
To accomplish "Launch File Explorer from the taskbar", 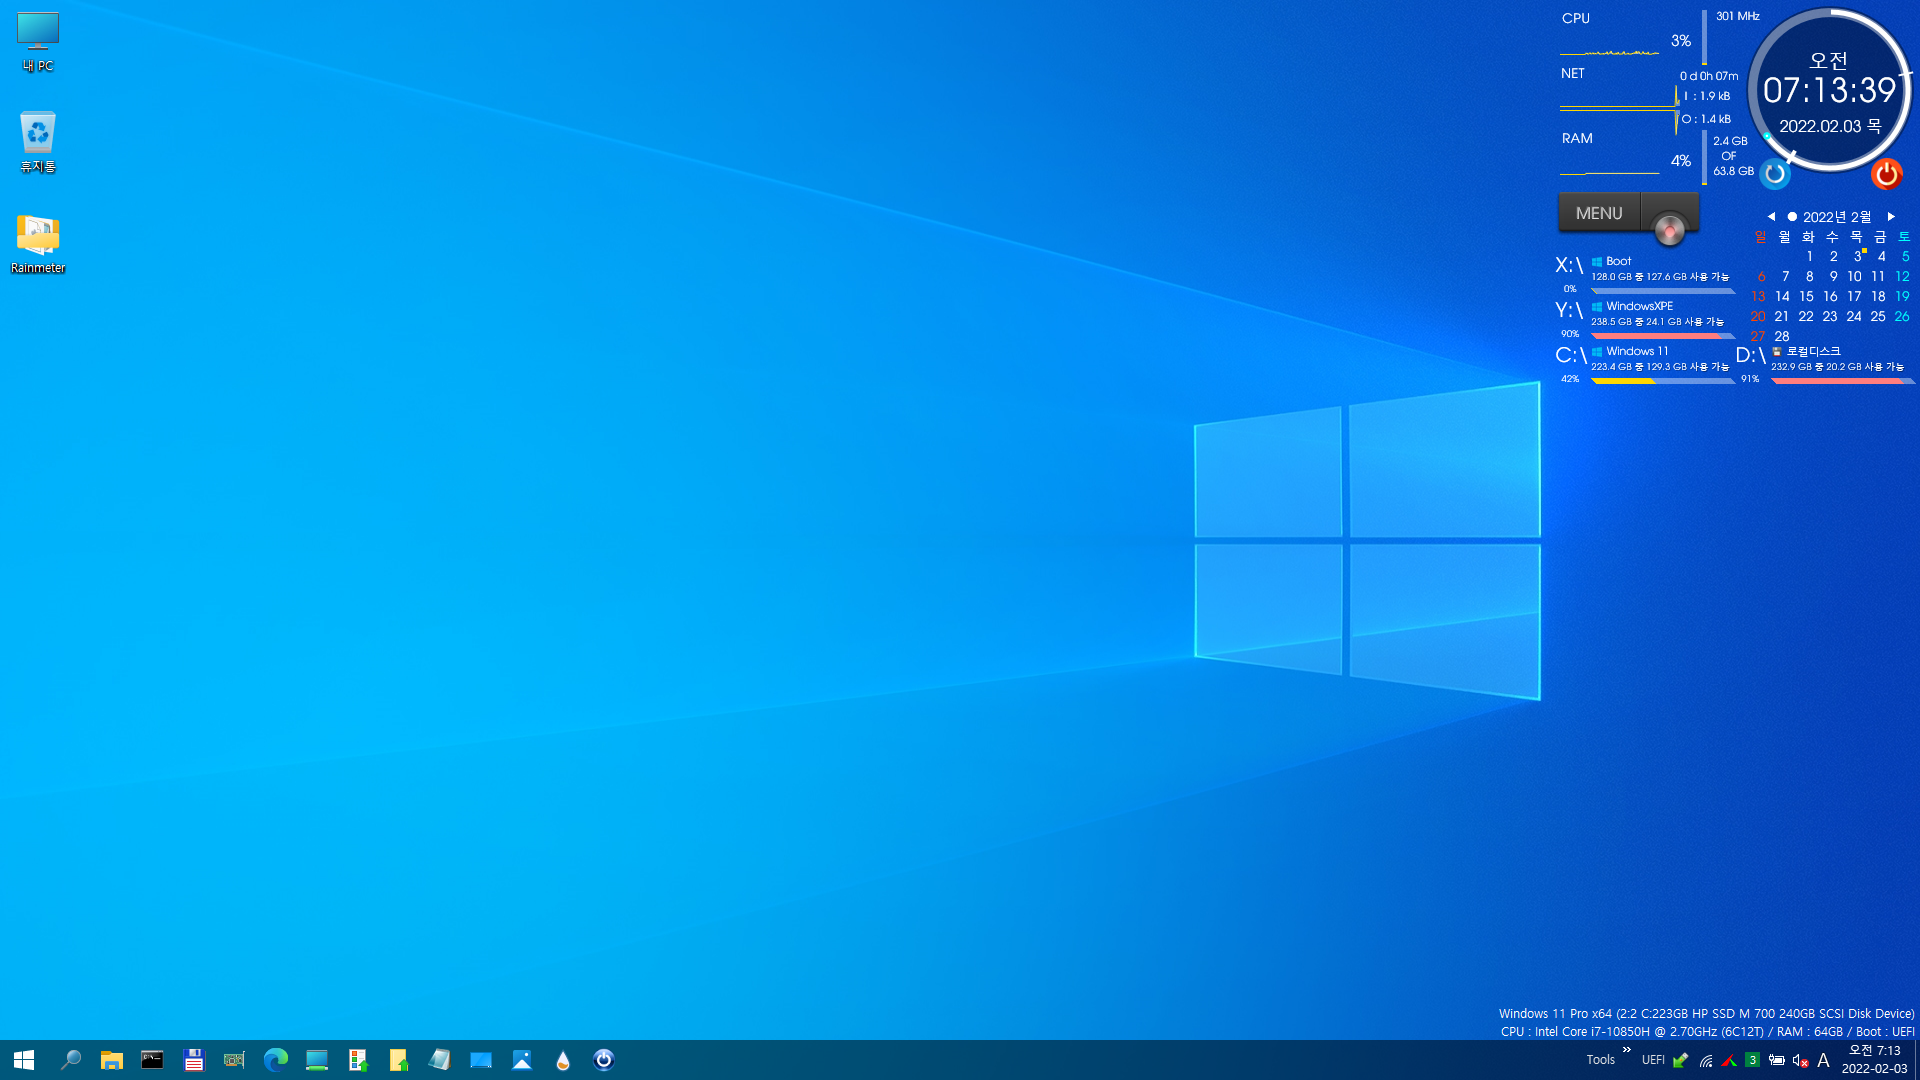I will tap(111, 1060).
